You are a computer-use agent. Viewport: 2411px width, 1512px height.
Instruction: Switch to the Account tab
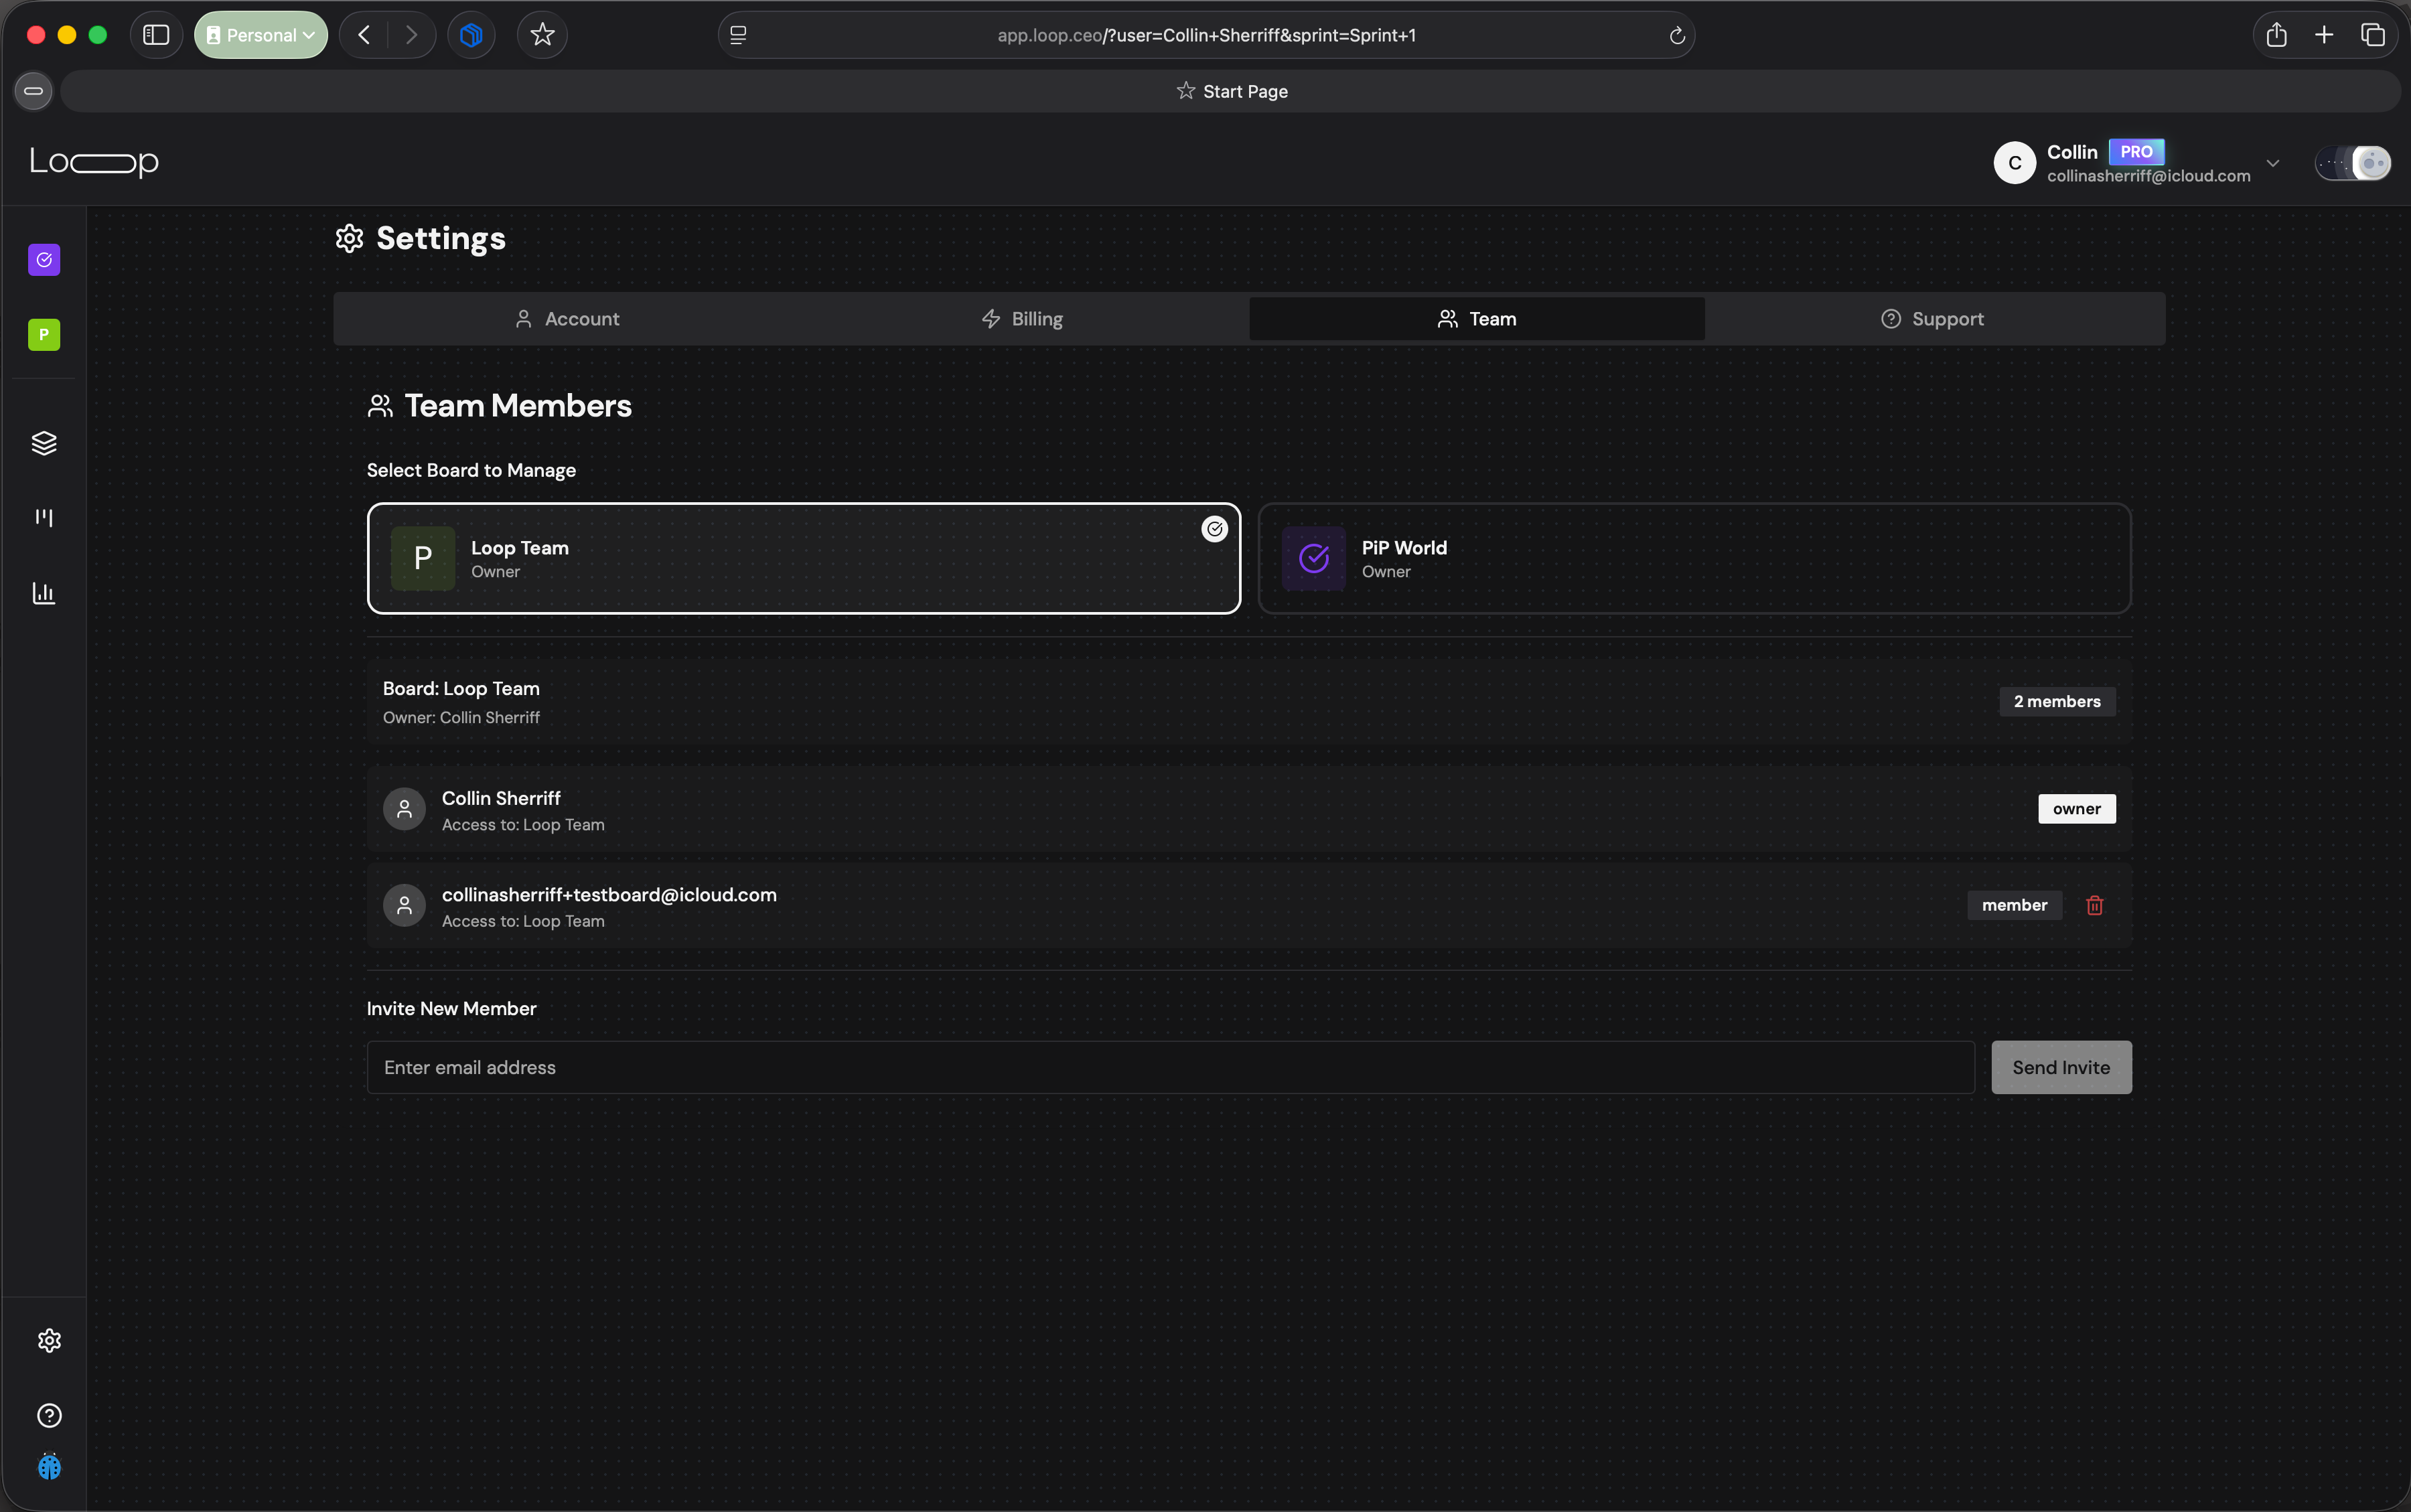coord(566,319)
